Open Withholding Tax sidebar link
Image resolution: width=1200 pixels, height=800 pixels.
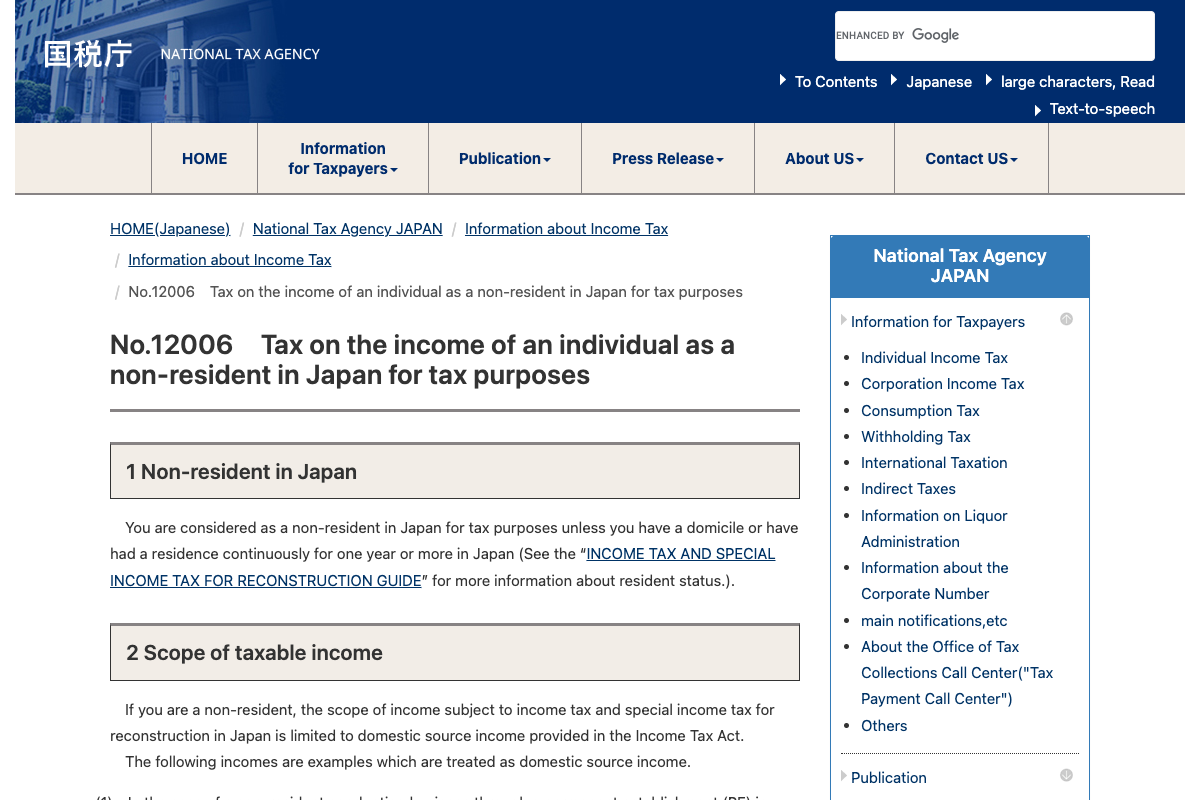click(915, 437)
